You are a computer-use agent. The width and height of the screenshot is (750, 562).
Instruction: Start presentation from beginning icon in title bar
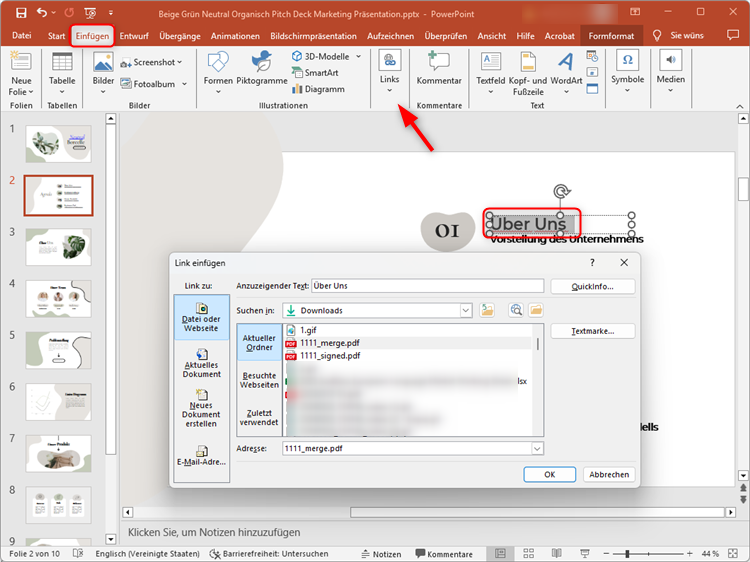click(x=89, y=13)
